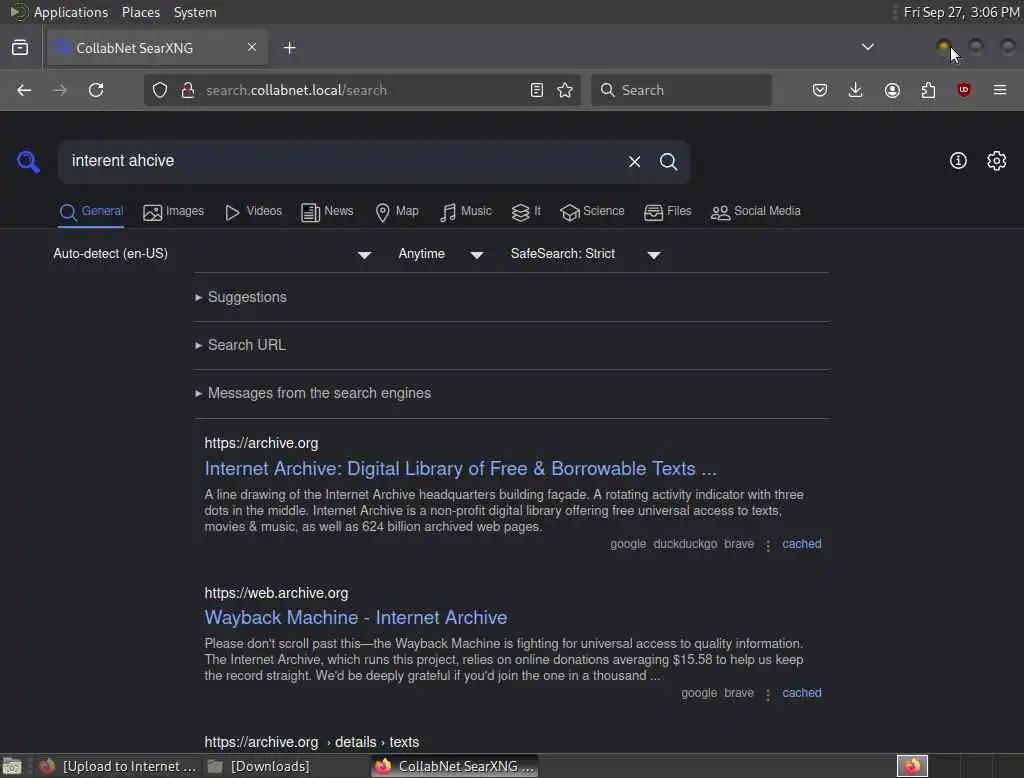Viewport: 1024px width, 778px height.
Task: Expand the Suggestions section
Action: click(241, 297)
